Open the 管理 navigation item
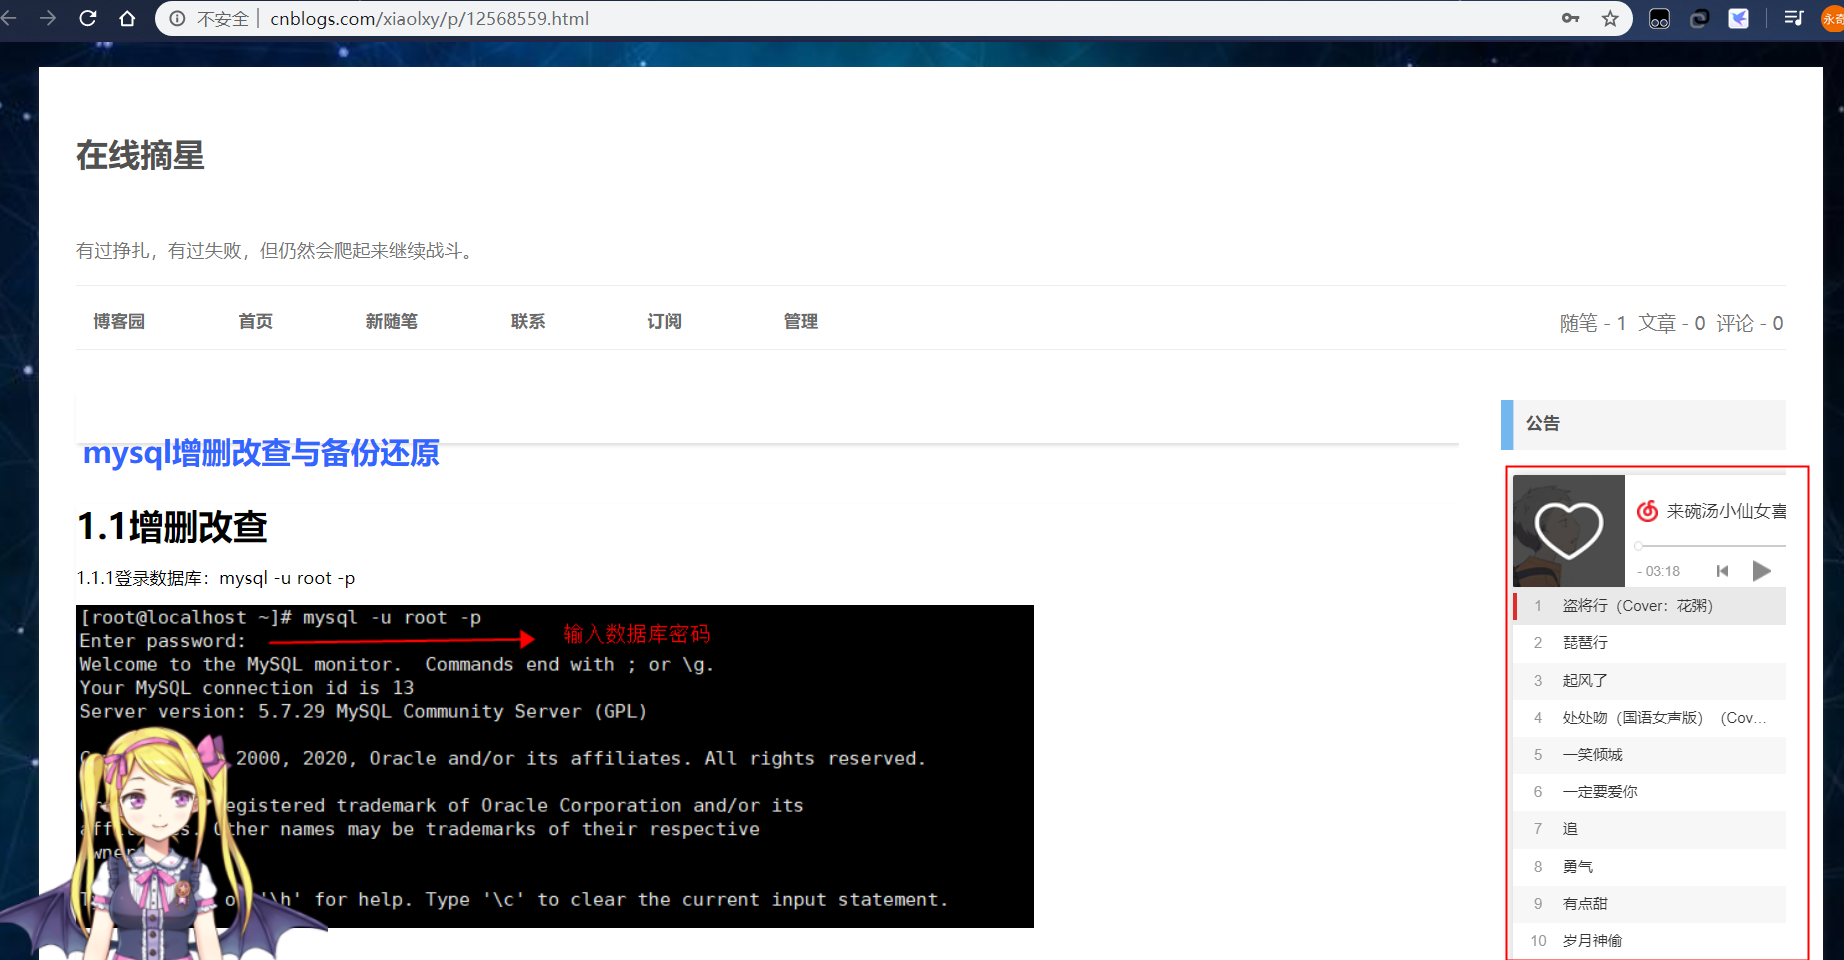This screenshot has width=1844, height=960. click(801, 321)
